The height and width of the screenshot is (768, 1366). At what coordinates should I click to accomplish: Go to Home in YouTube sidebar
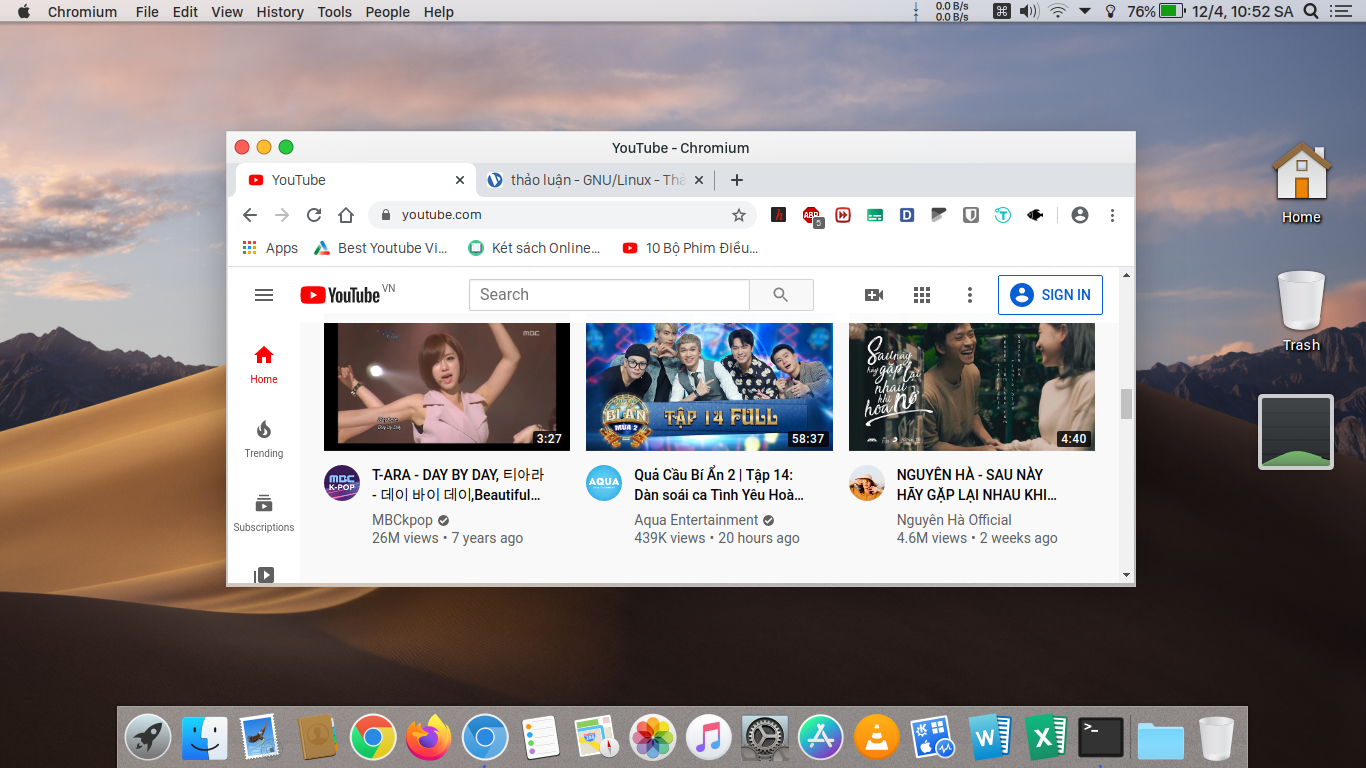pos(264,365)
